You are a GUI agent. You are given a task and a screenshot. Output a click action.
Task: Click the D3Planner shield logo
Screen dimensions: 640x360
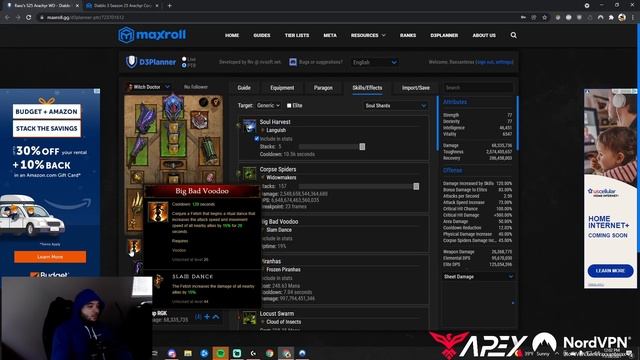131,62
